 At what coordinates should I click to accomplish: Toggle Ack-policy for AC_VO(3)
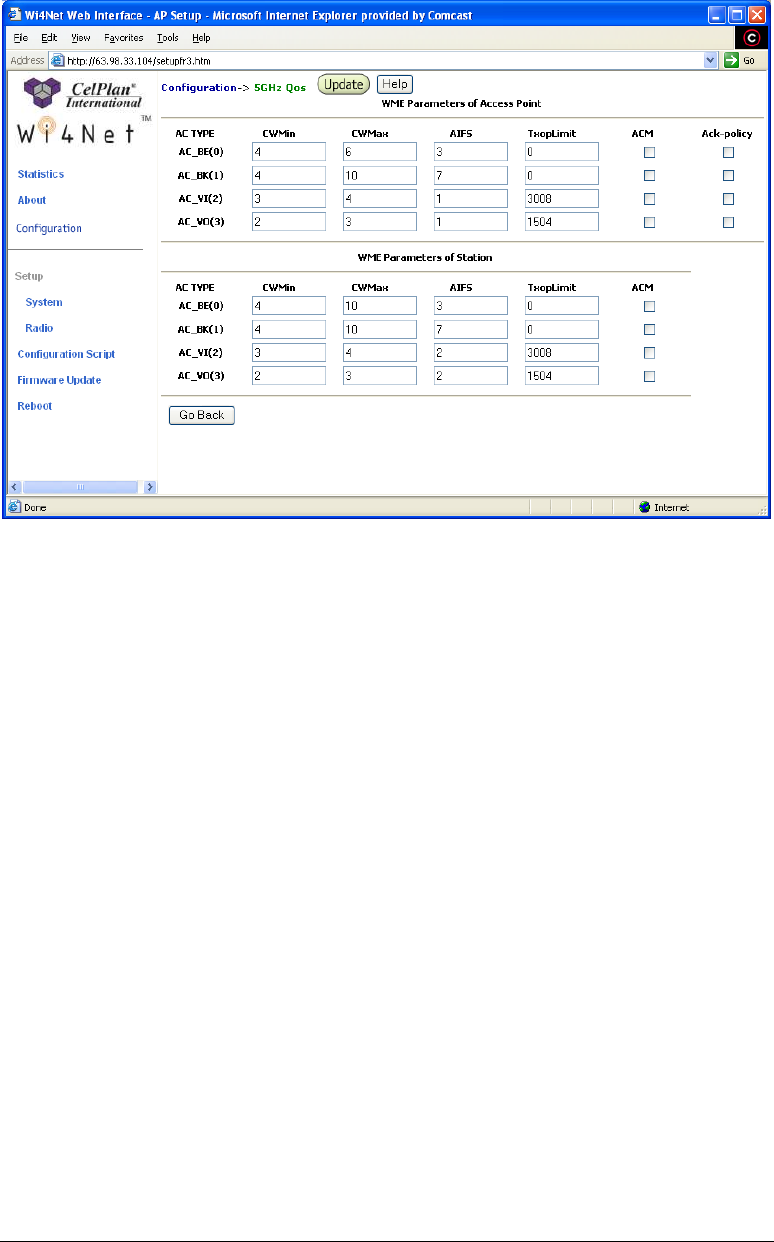click(x=728, y=222)
